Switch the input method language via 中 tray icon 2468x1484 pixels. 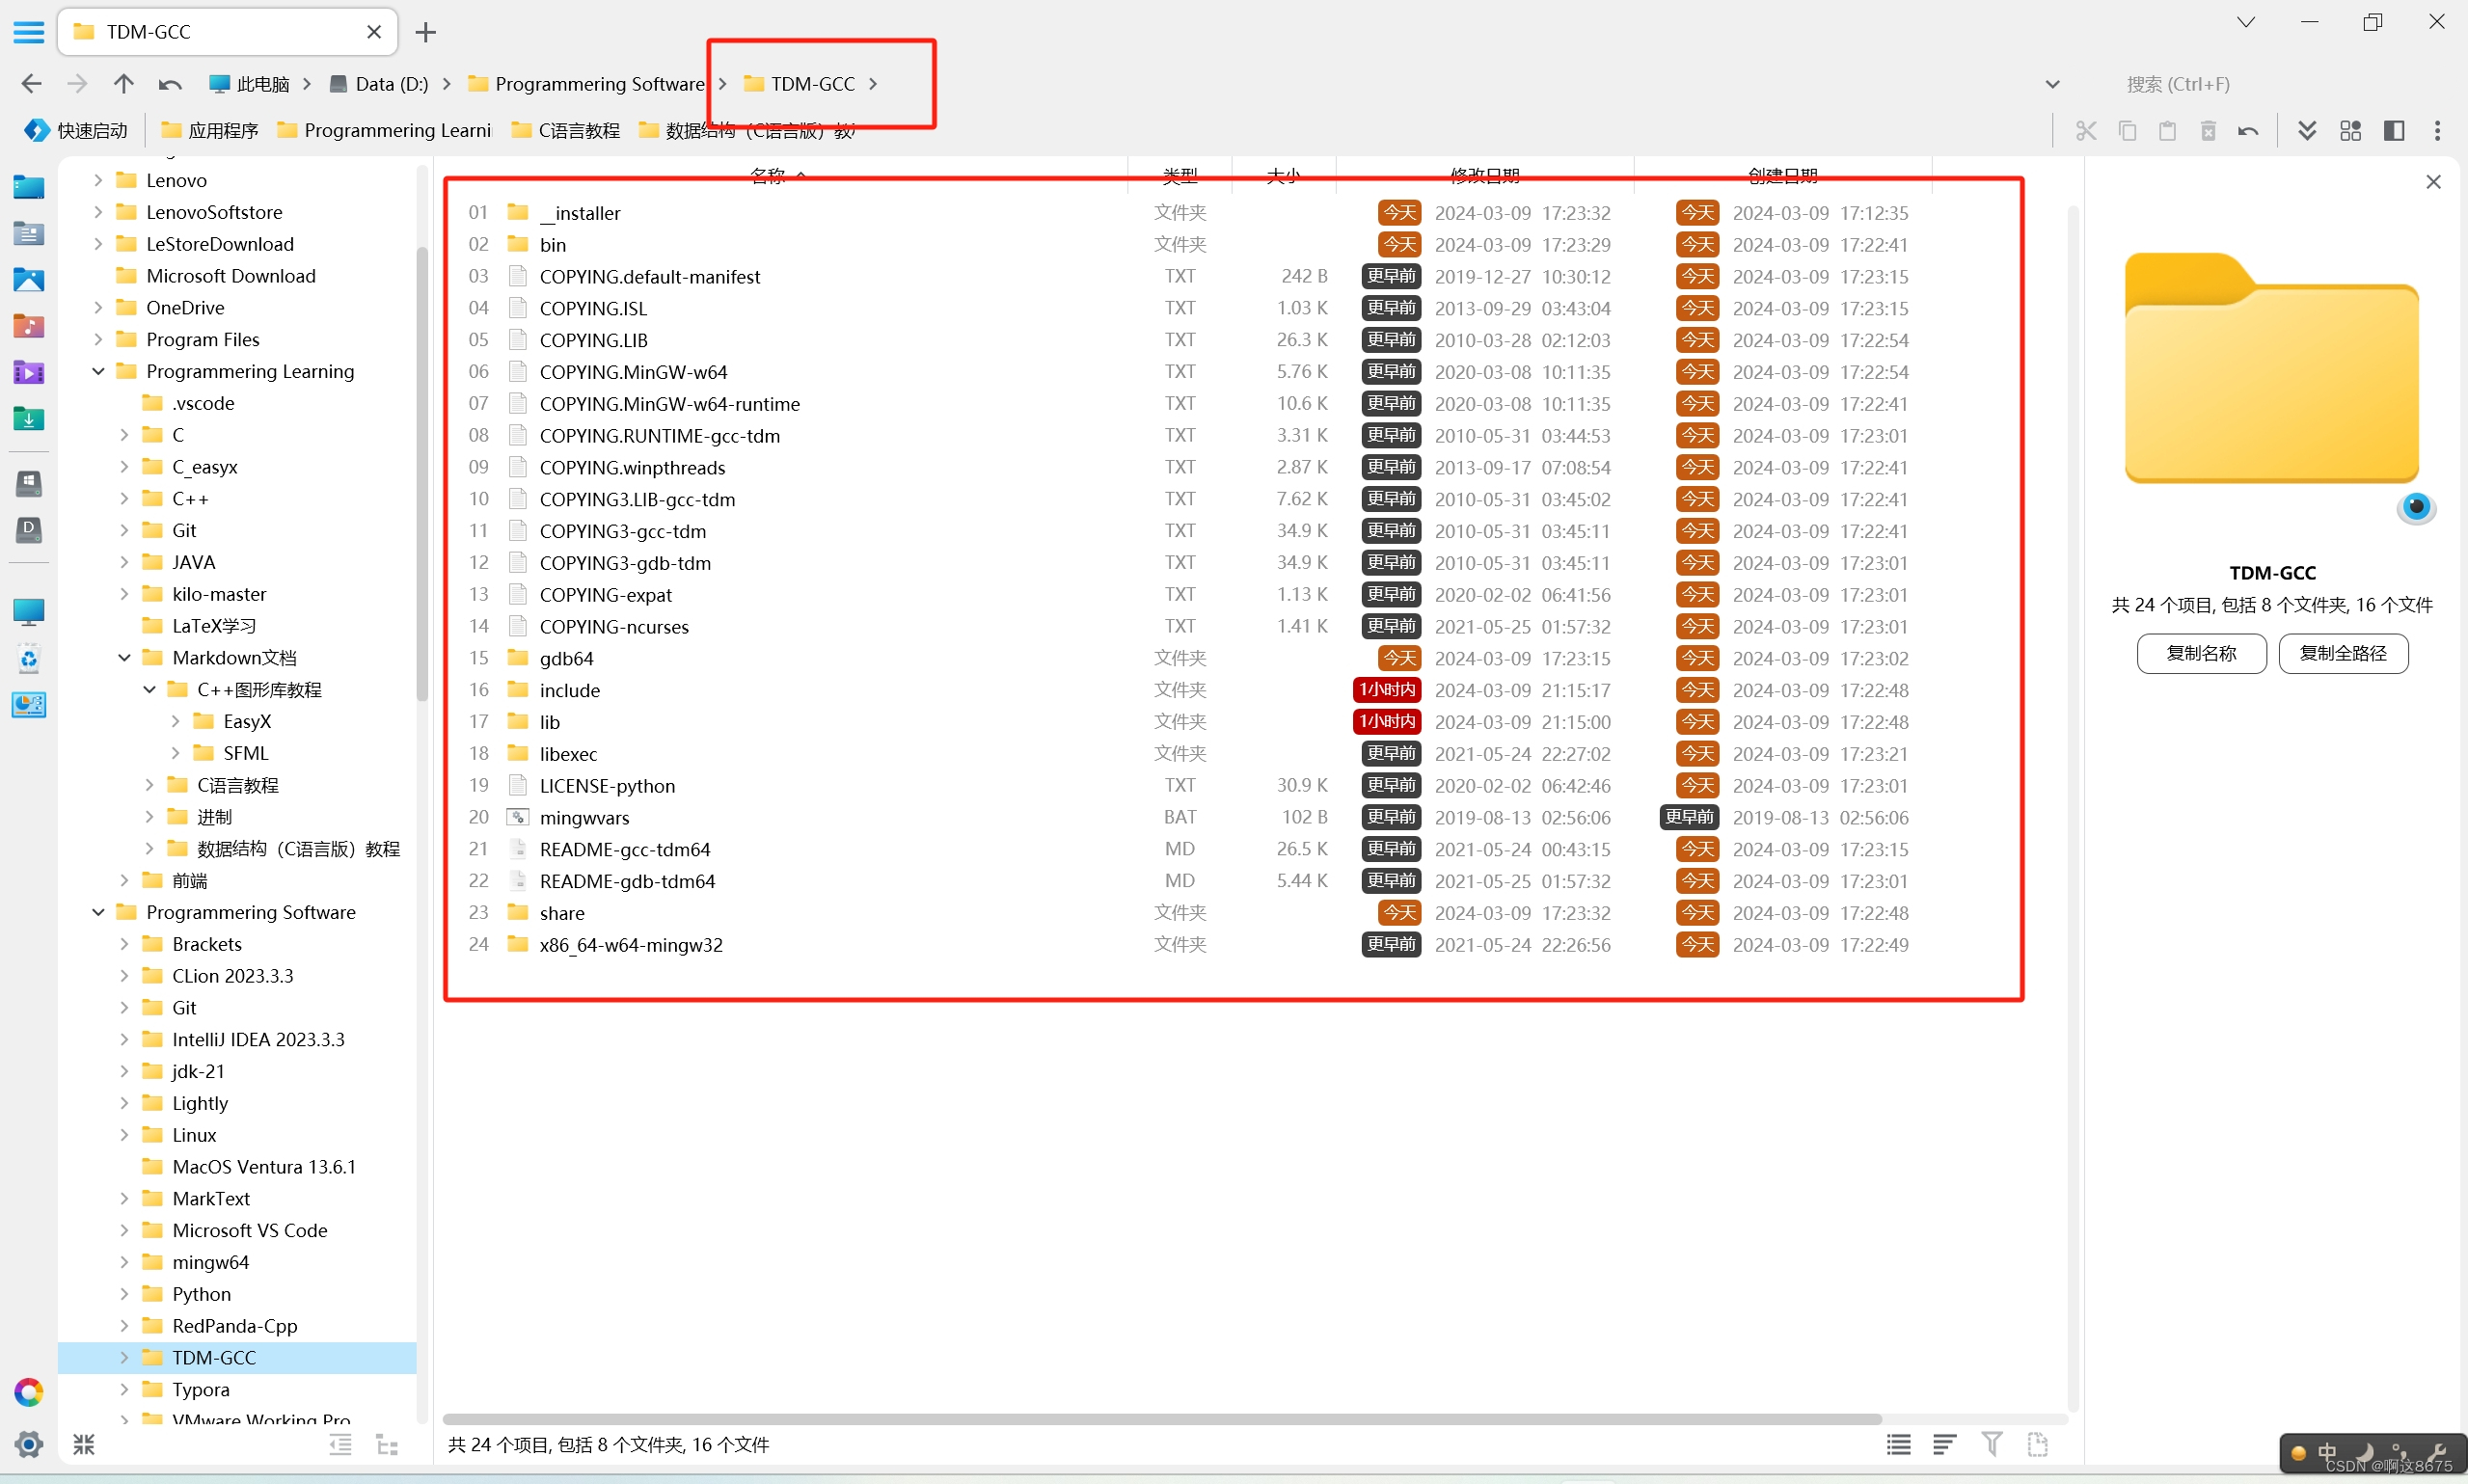2327,1452
